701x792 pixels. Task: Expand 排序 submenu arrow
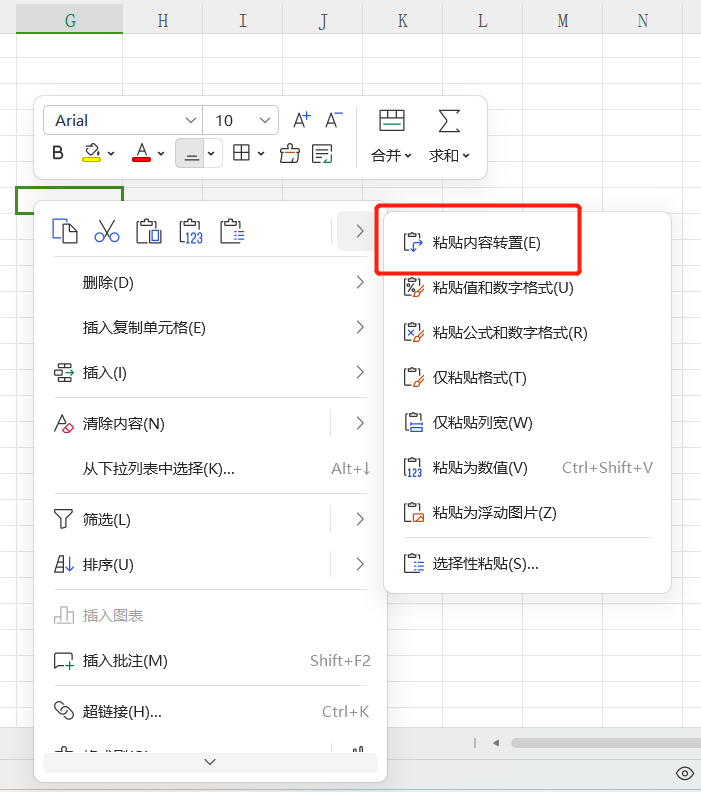pos(360,564)
